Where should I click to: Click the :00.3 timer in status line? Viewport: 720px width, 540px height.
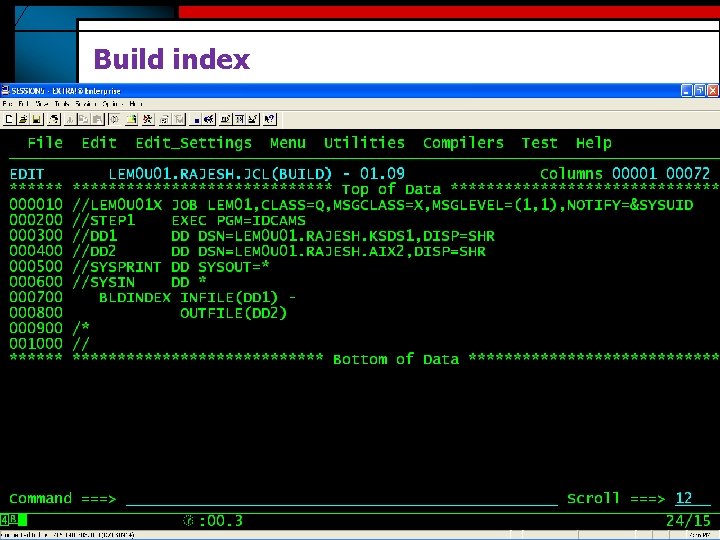[220, 521]
